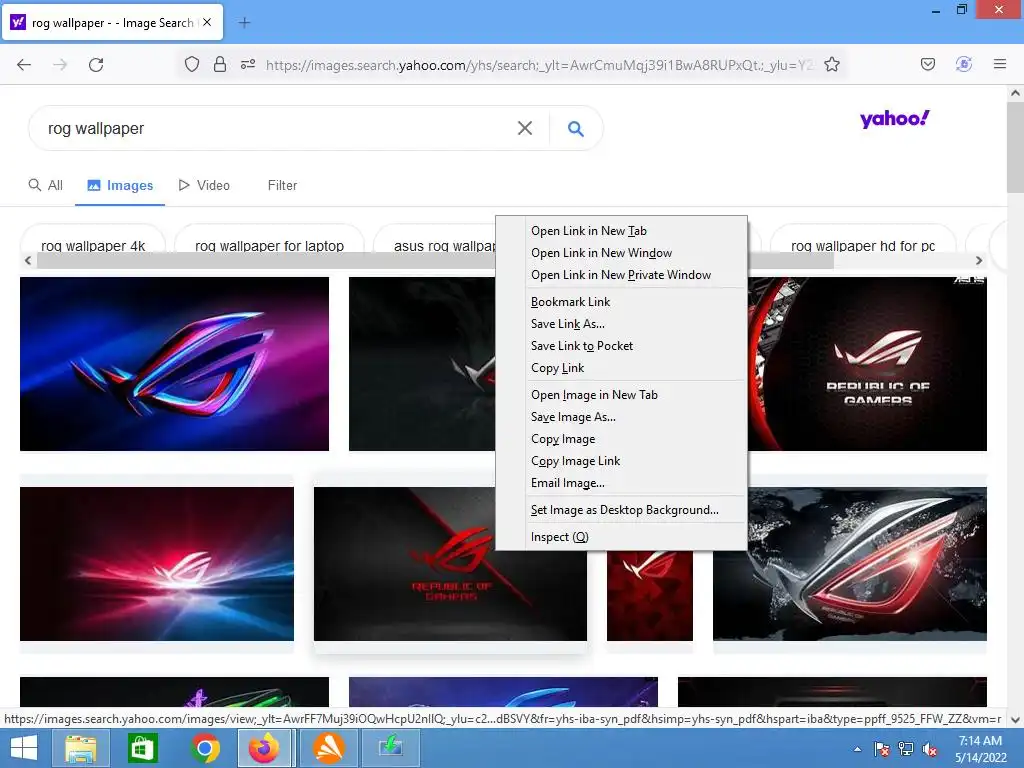This screenshot has width=1024, height=768.
Task: Open the blue and purple ROG logo thumbnail
Action: coord(174,364)
